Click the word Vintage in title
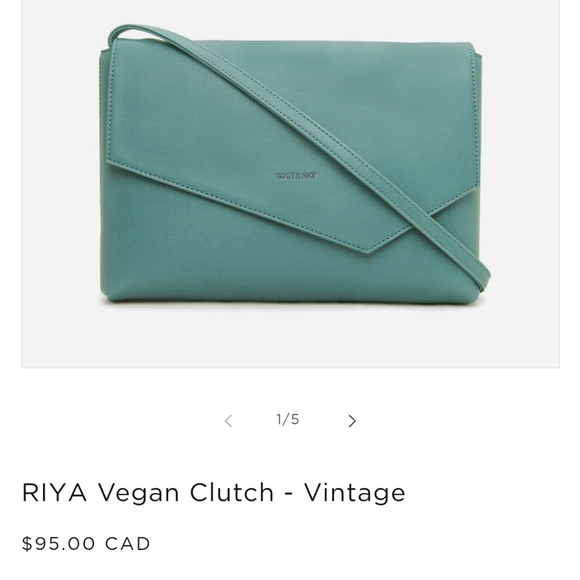 point(355,493)
